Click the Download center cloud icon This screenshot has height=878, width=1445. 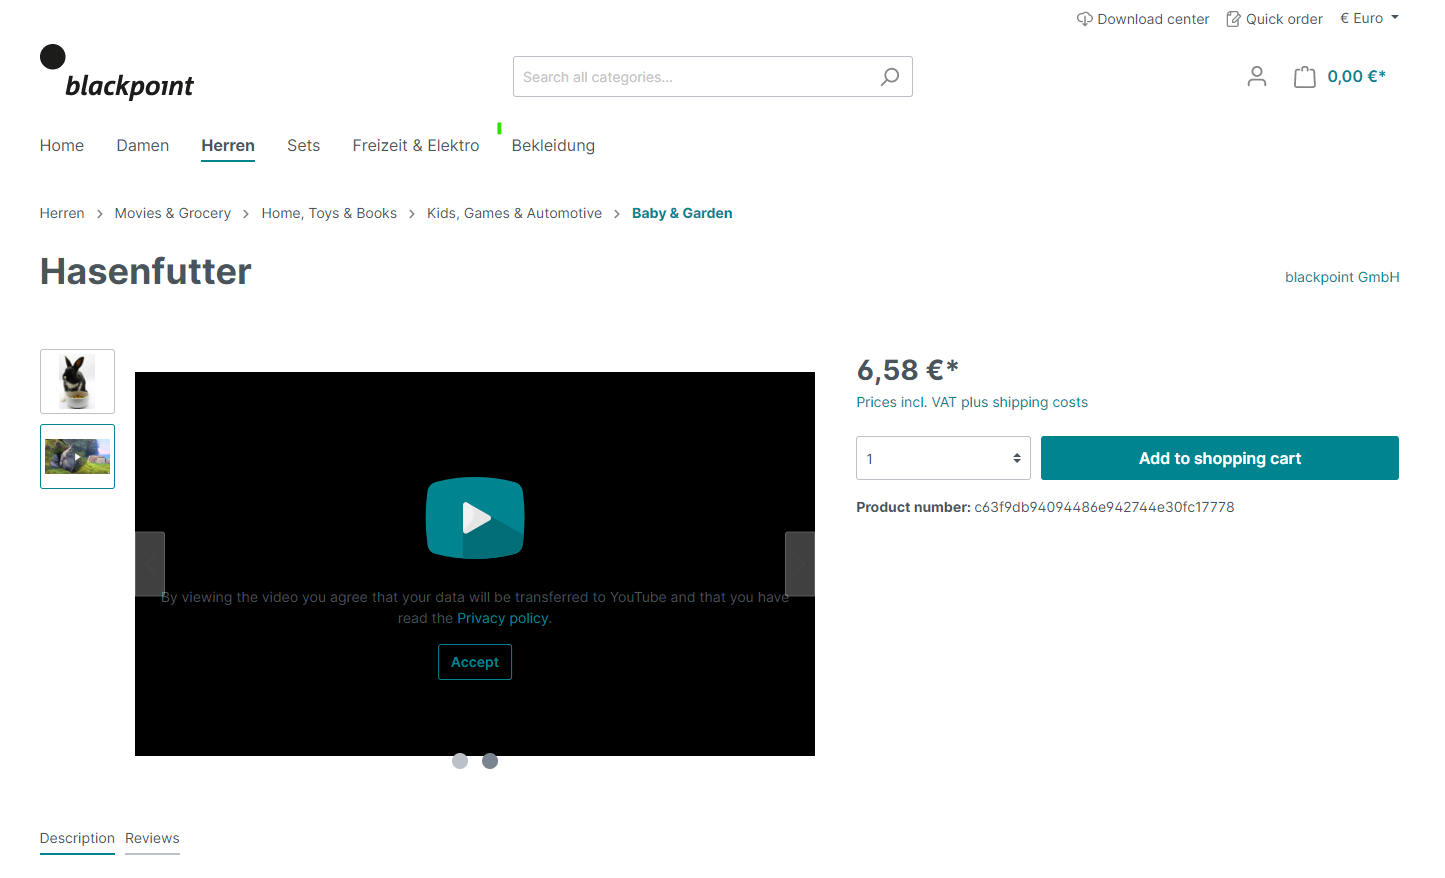[1084, 19]
